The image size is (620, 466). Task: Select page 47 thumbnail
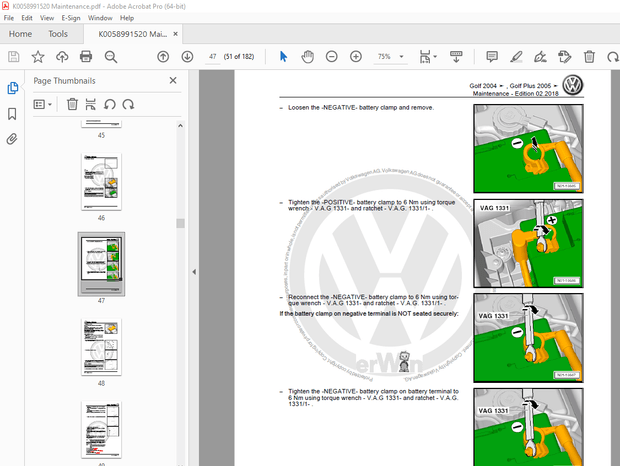pyautogui.click(x=101, y=264)
